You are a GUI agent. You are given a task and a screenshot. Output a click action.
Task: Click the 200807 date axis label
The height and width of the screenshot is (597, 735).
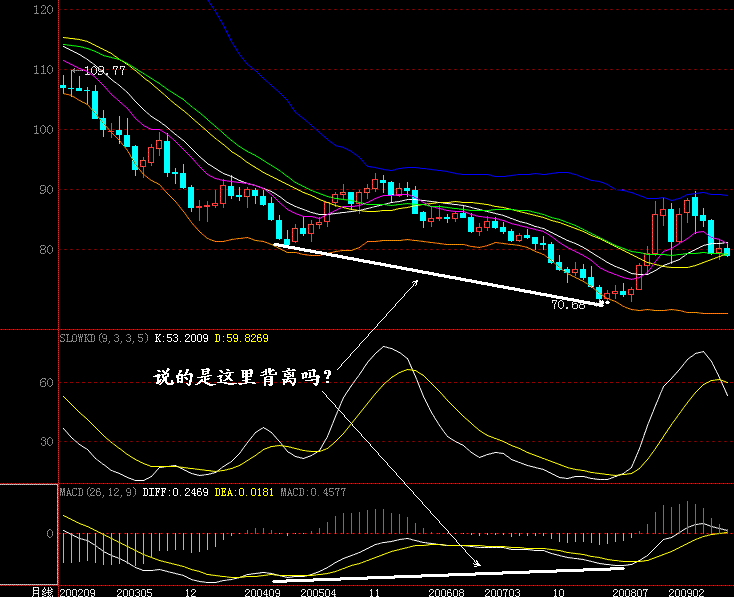[x=630, y=593]
